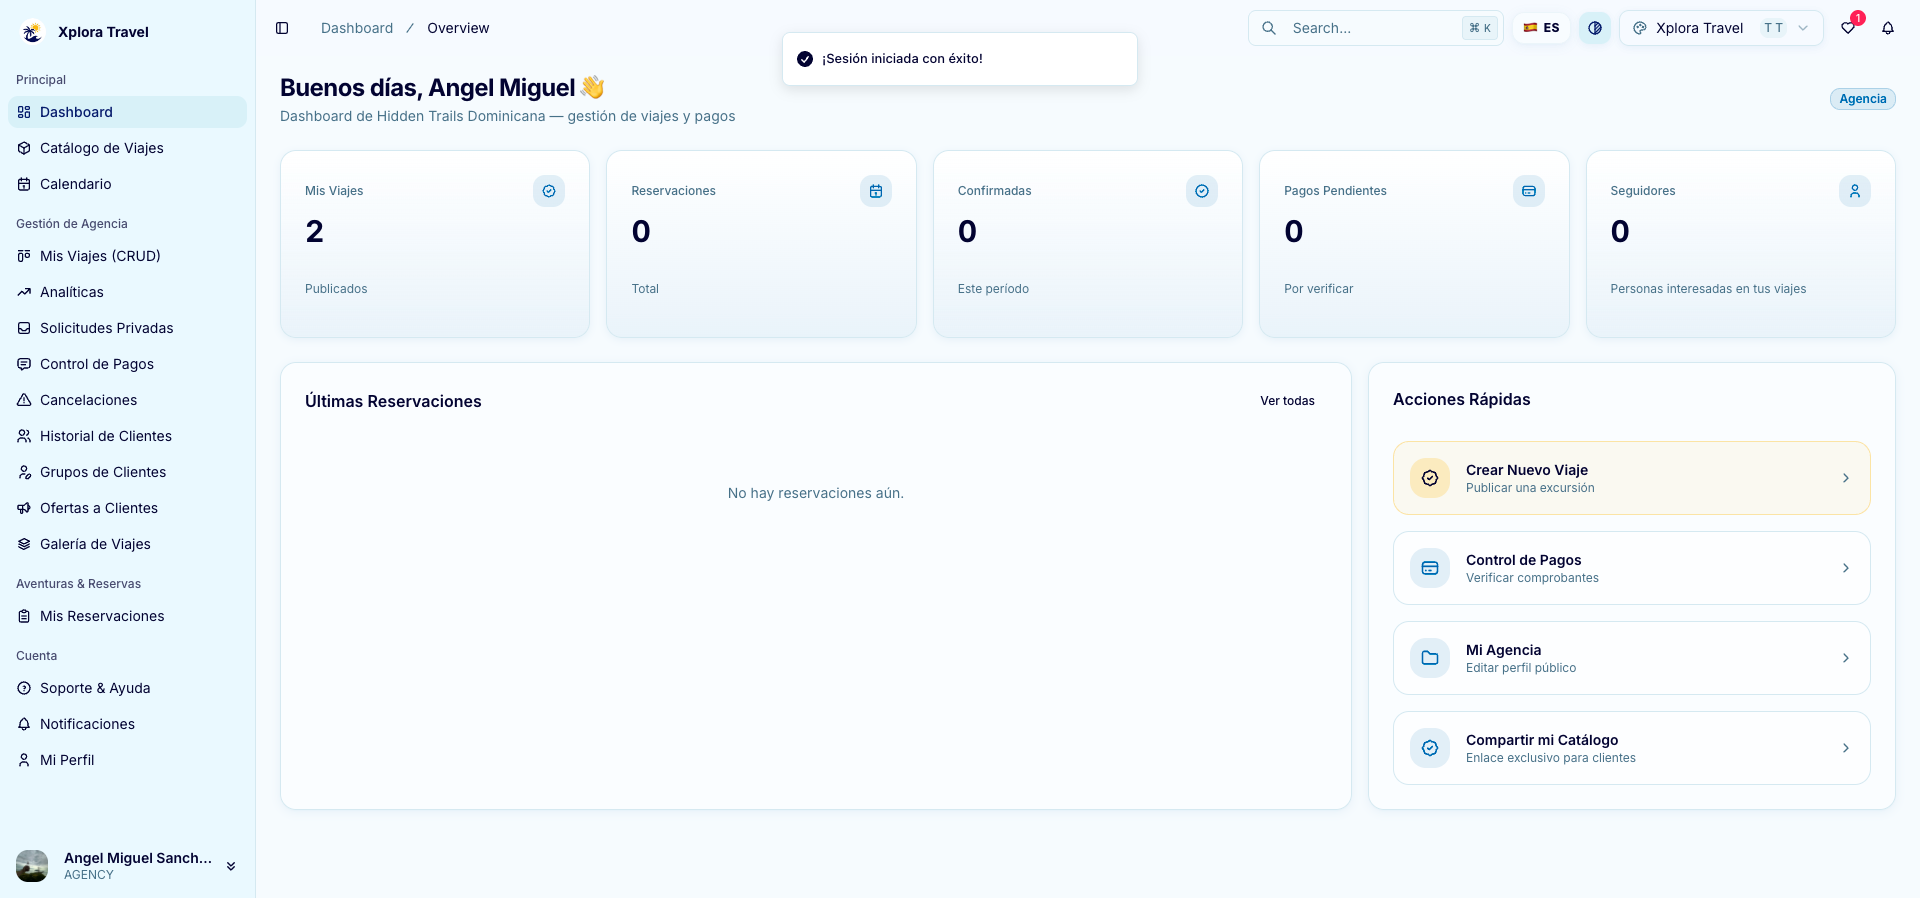Click the Últimas Reservaciones heading

click(x=393, y=401)
